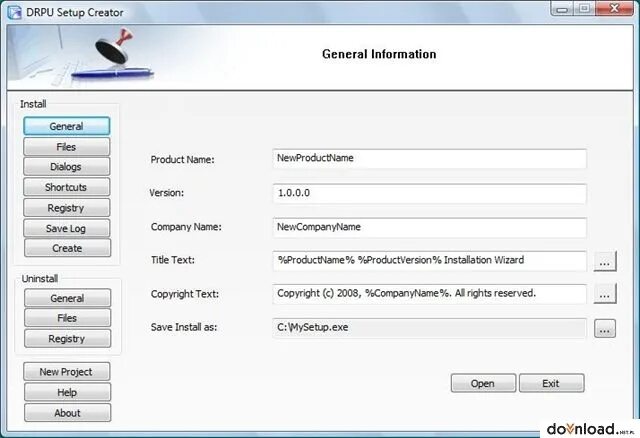Browse for the Save Install as location
The height and width of the screenshot is (438, 640).
coord(605,329)
